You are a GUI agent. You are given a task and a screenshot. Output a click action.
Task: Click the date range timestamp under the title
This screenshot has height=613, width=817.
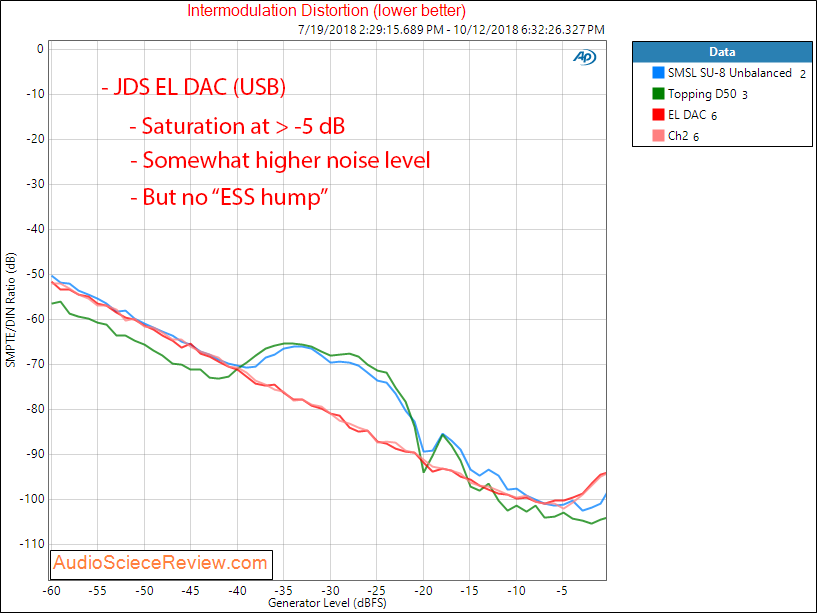click(x=451, y=30)
